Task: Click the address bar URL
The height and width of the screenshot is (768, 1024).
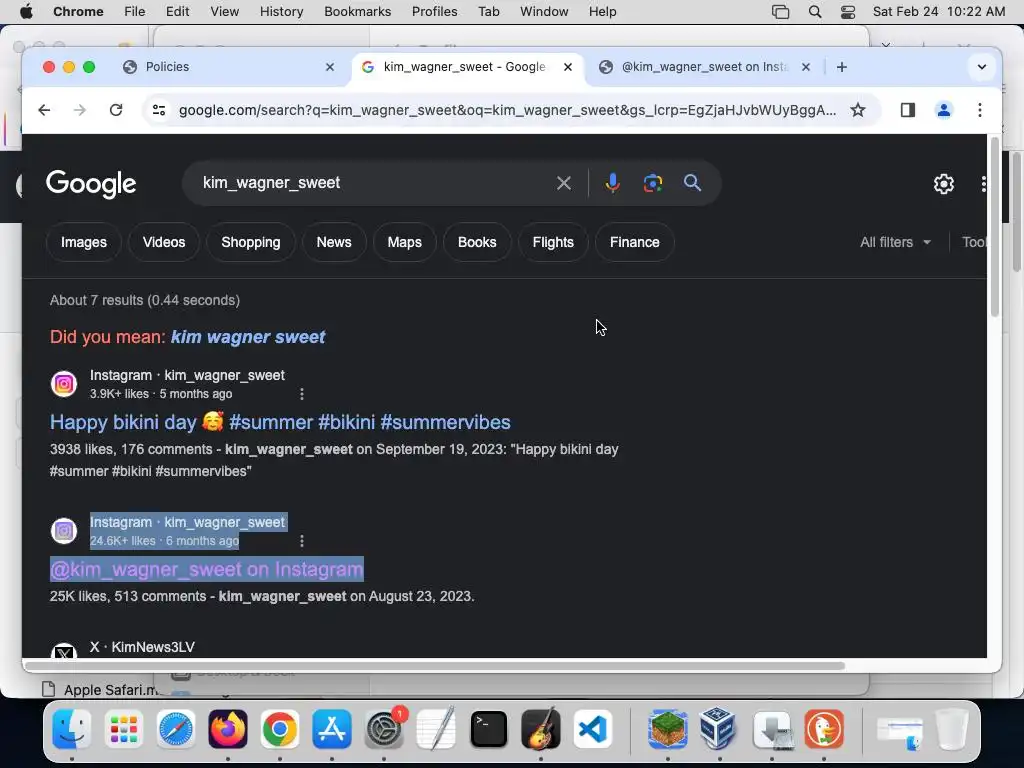Action: (507, 110)
